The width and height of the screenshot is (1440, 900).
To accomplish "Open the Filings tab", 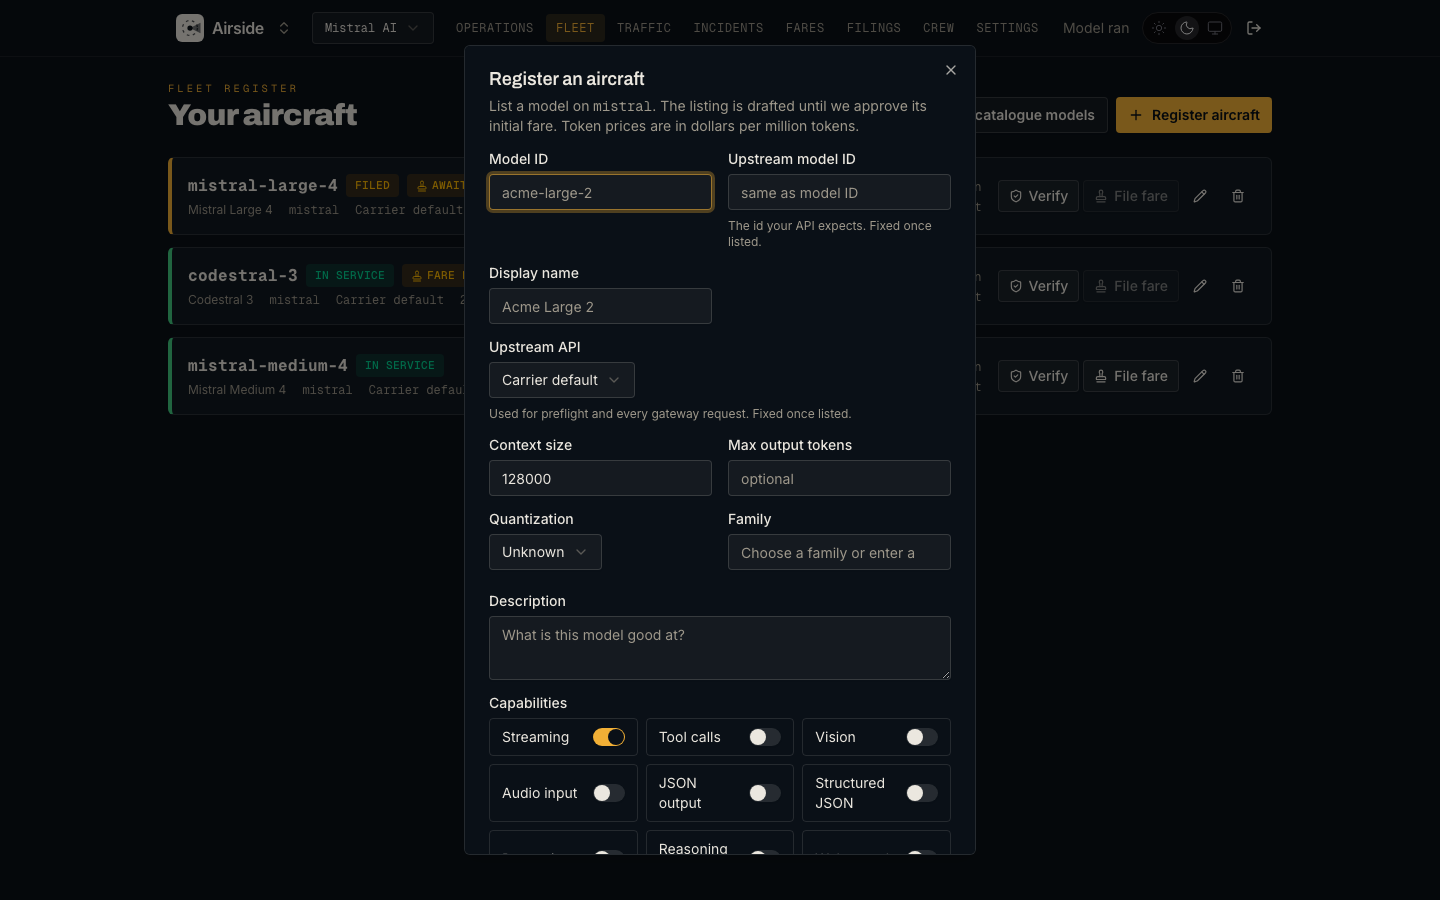I will coord(874,28).
